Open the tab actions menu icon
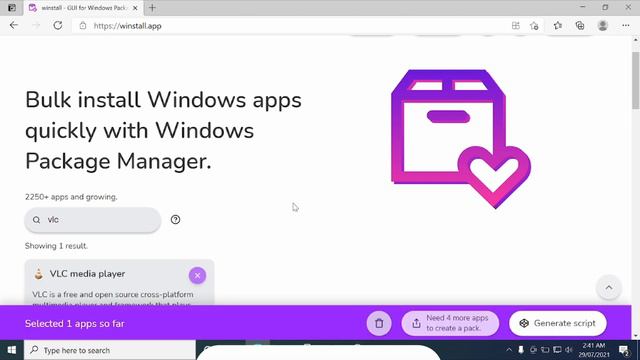640x360 pixels. tap(12, 8)
